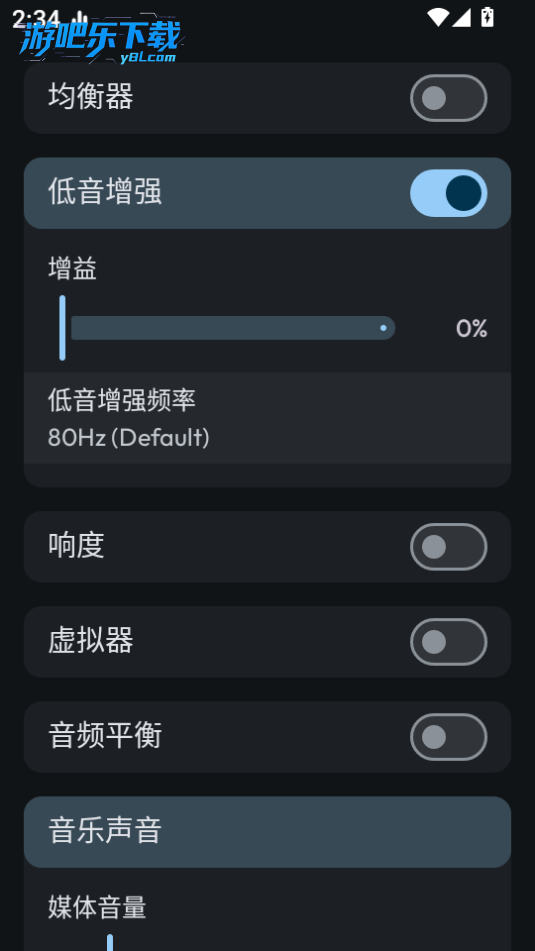Click the 均衡器 label text

pyautogui.click(x=91, y=97)
